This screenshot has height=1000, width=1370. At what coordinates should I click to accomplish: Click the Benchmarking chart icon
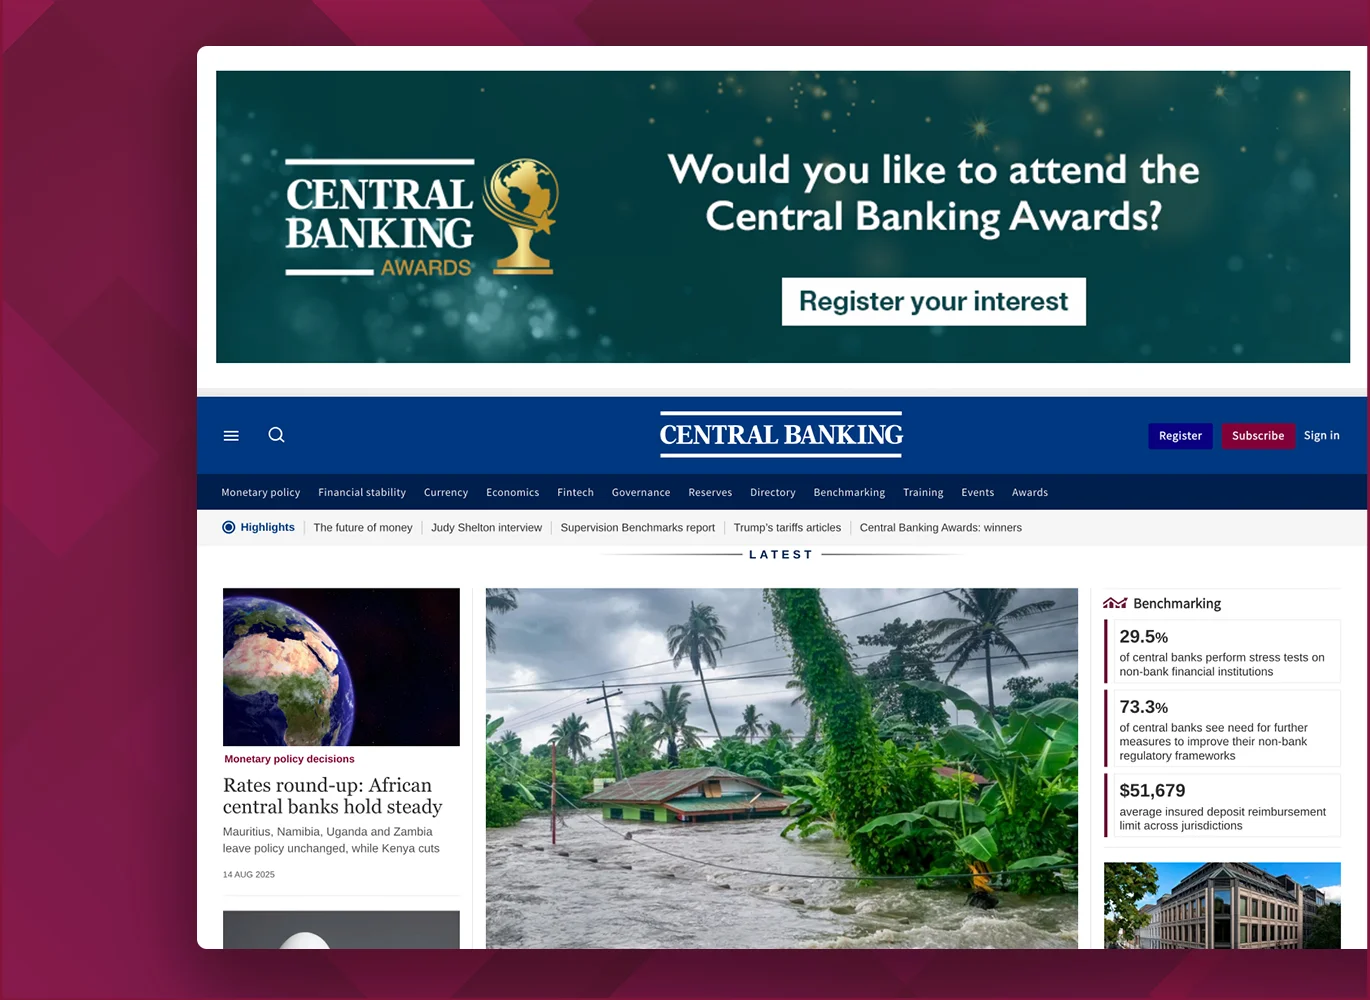[1114, 603]
